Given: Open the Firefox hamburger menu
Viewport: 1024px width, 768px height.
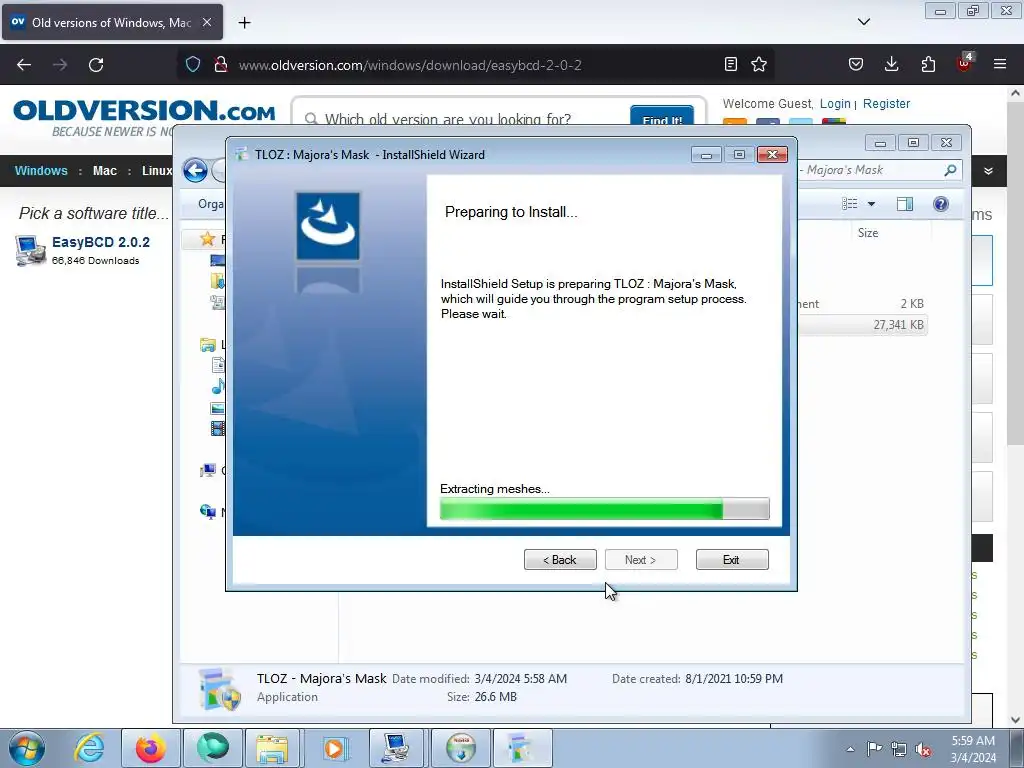Looking at the screenshot, I should [1000, 64].
